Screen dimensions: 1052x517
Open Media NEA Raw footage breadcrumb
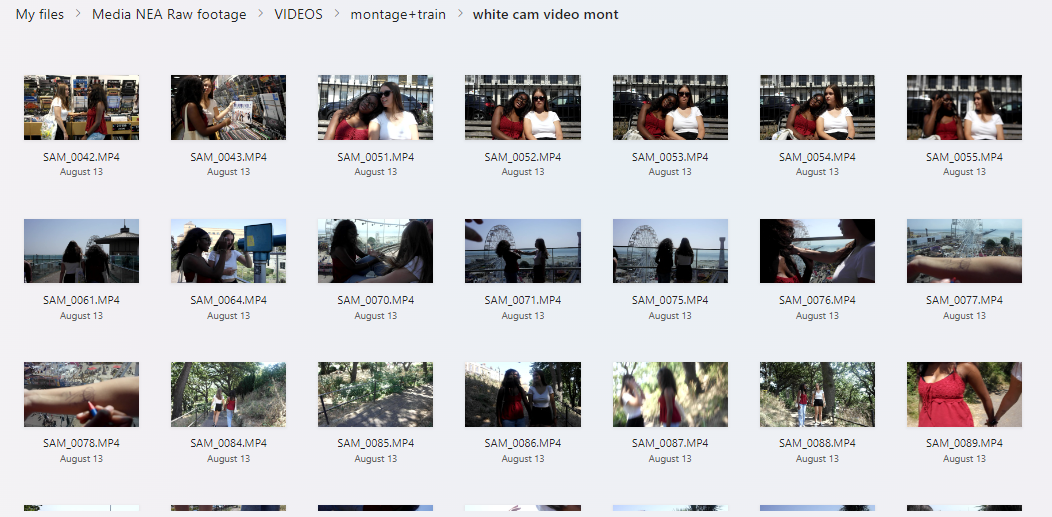point(169,14)
